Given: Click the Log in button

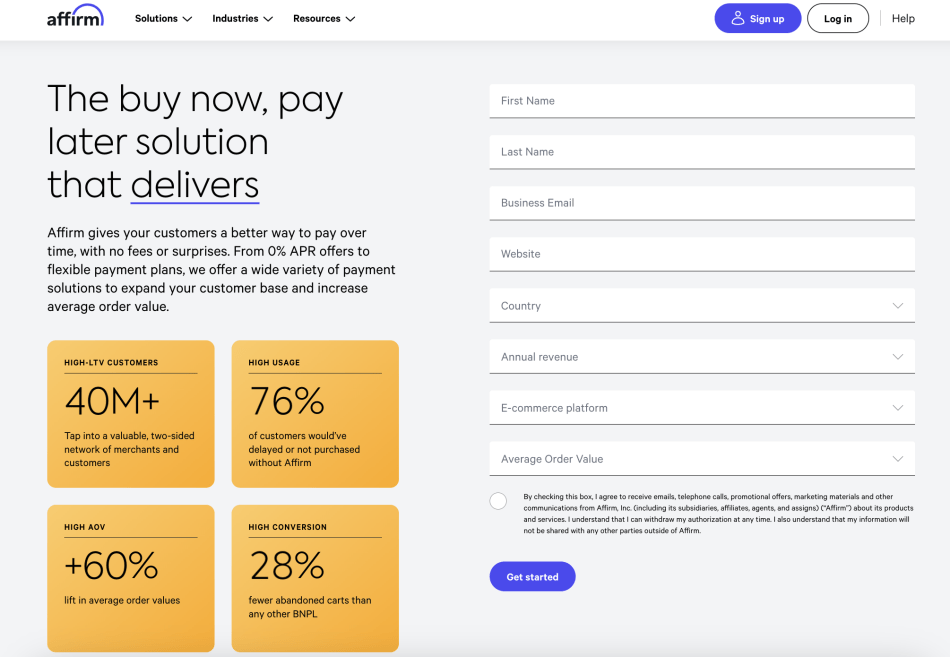Looking at the screenshot, I should [x=838, y=18].
